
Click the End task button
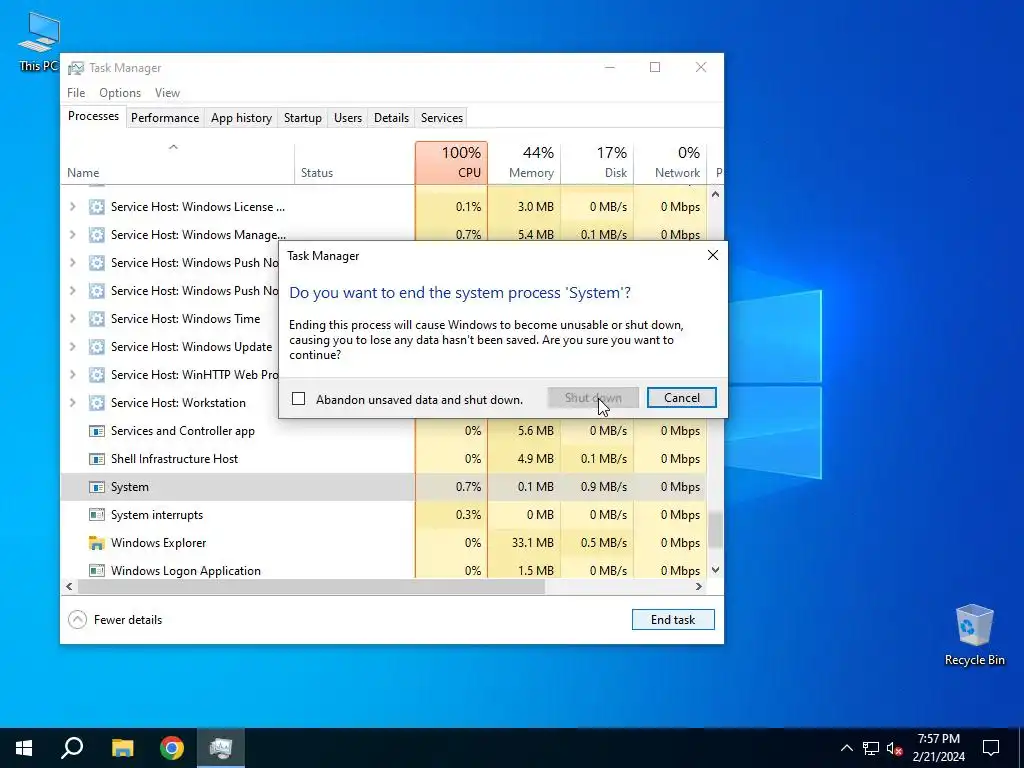click(673, 620)
